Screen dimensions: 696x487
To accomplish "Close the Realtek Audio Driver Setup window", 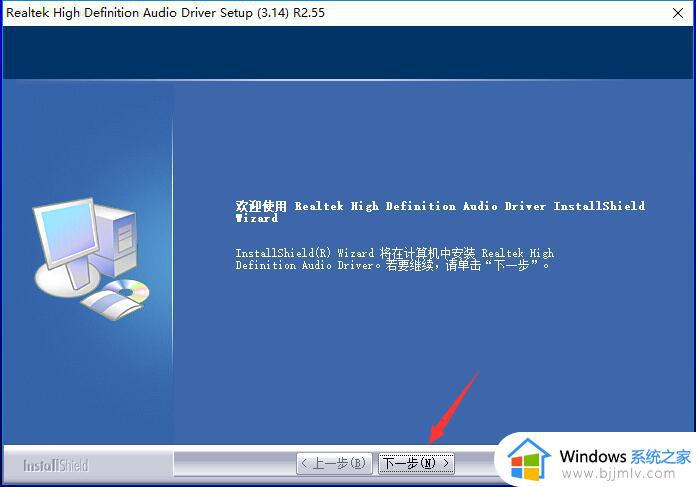I will coord(678,13).
